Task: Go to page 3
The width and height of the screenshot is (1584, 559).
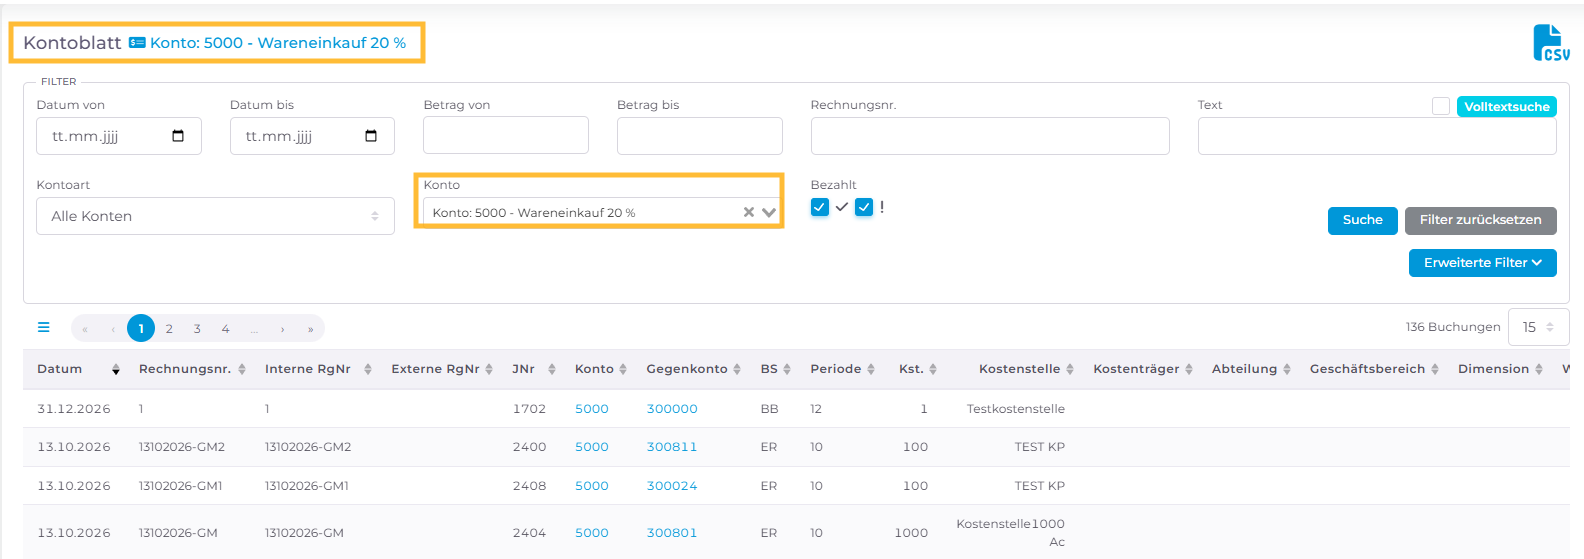Action: pyautogui.click(x=197, y=328)
